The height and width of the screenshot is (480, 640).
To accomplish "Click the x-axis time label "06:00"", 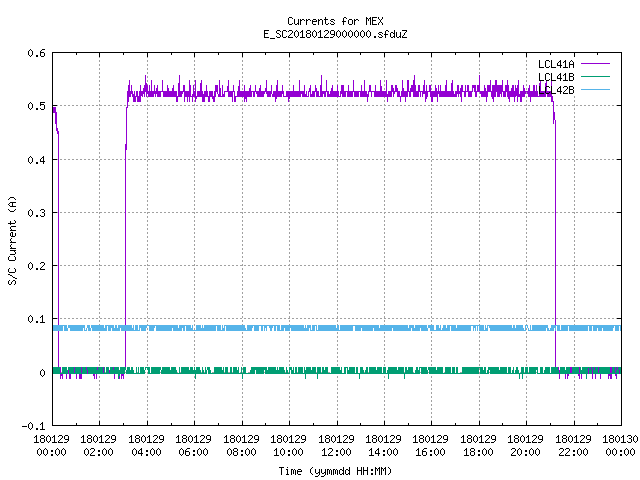I will (x=193, y=452).
